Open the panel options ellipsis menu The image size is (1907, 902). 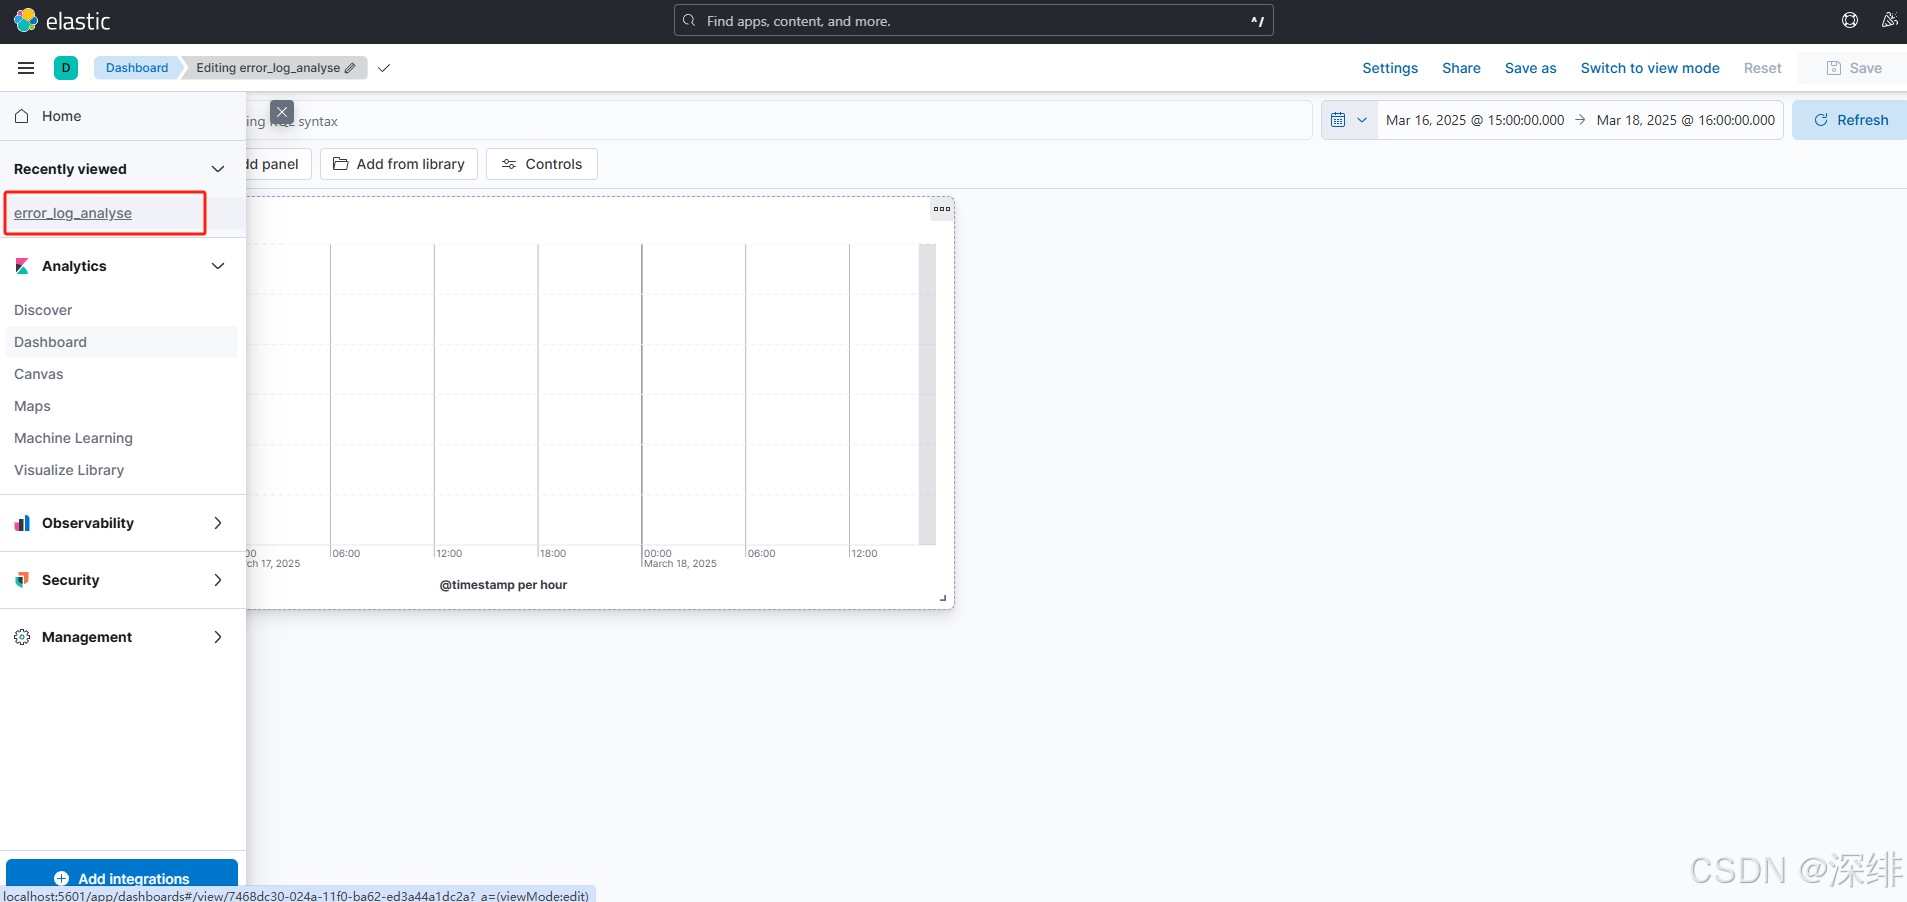pyautogui.click(x=942, y=209)
